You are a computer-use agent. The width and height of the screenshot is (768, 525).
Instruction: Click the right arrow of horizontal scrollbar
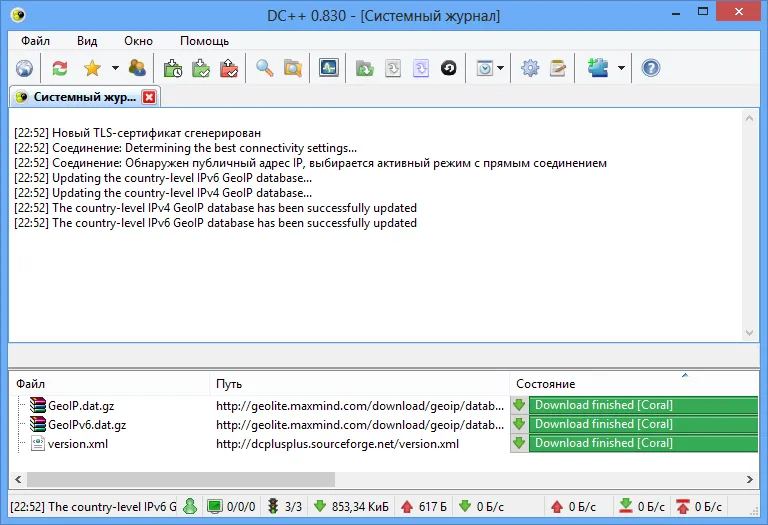749,479
